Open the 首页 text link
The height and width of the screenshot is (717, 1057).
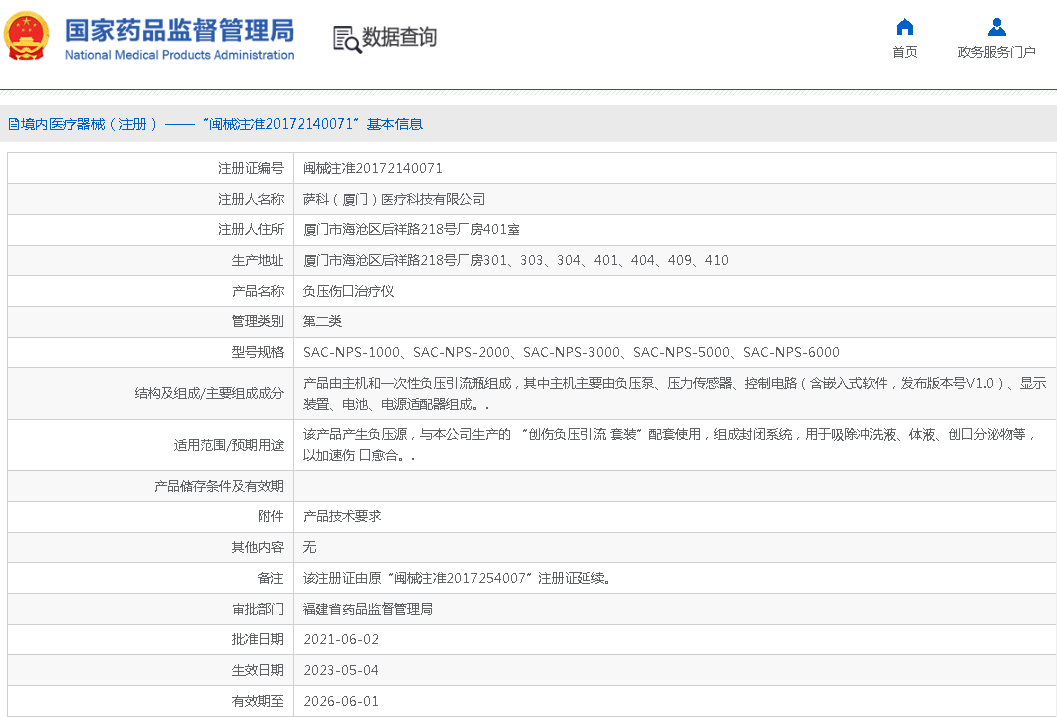[904, 52]
